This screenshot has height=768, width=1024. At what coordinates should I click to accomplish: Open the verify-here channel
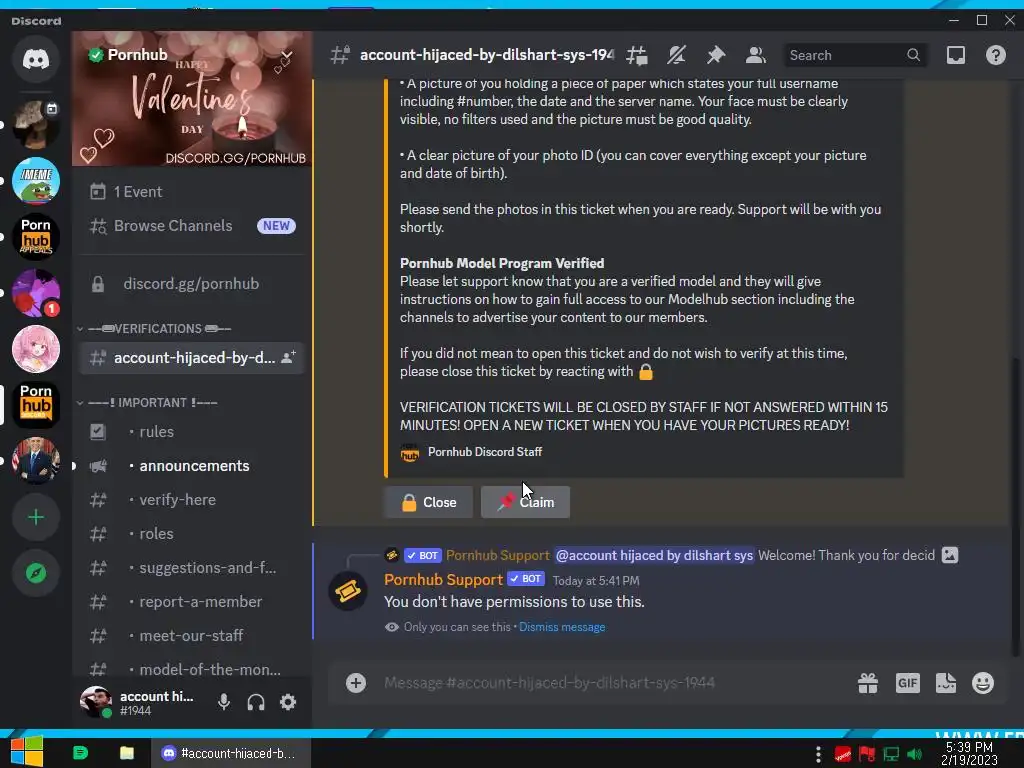coord(191,500)
